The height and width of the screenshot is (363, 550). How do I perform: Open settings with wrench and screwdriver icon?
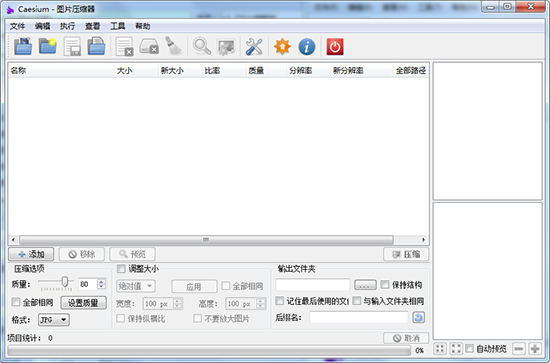pos(254,46)
